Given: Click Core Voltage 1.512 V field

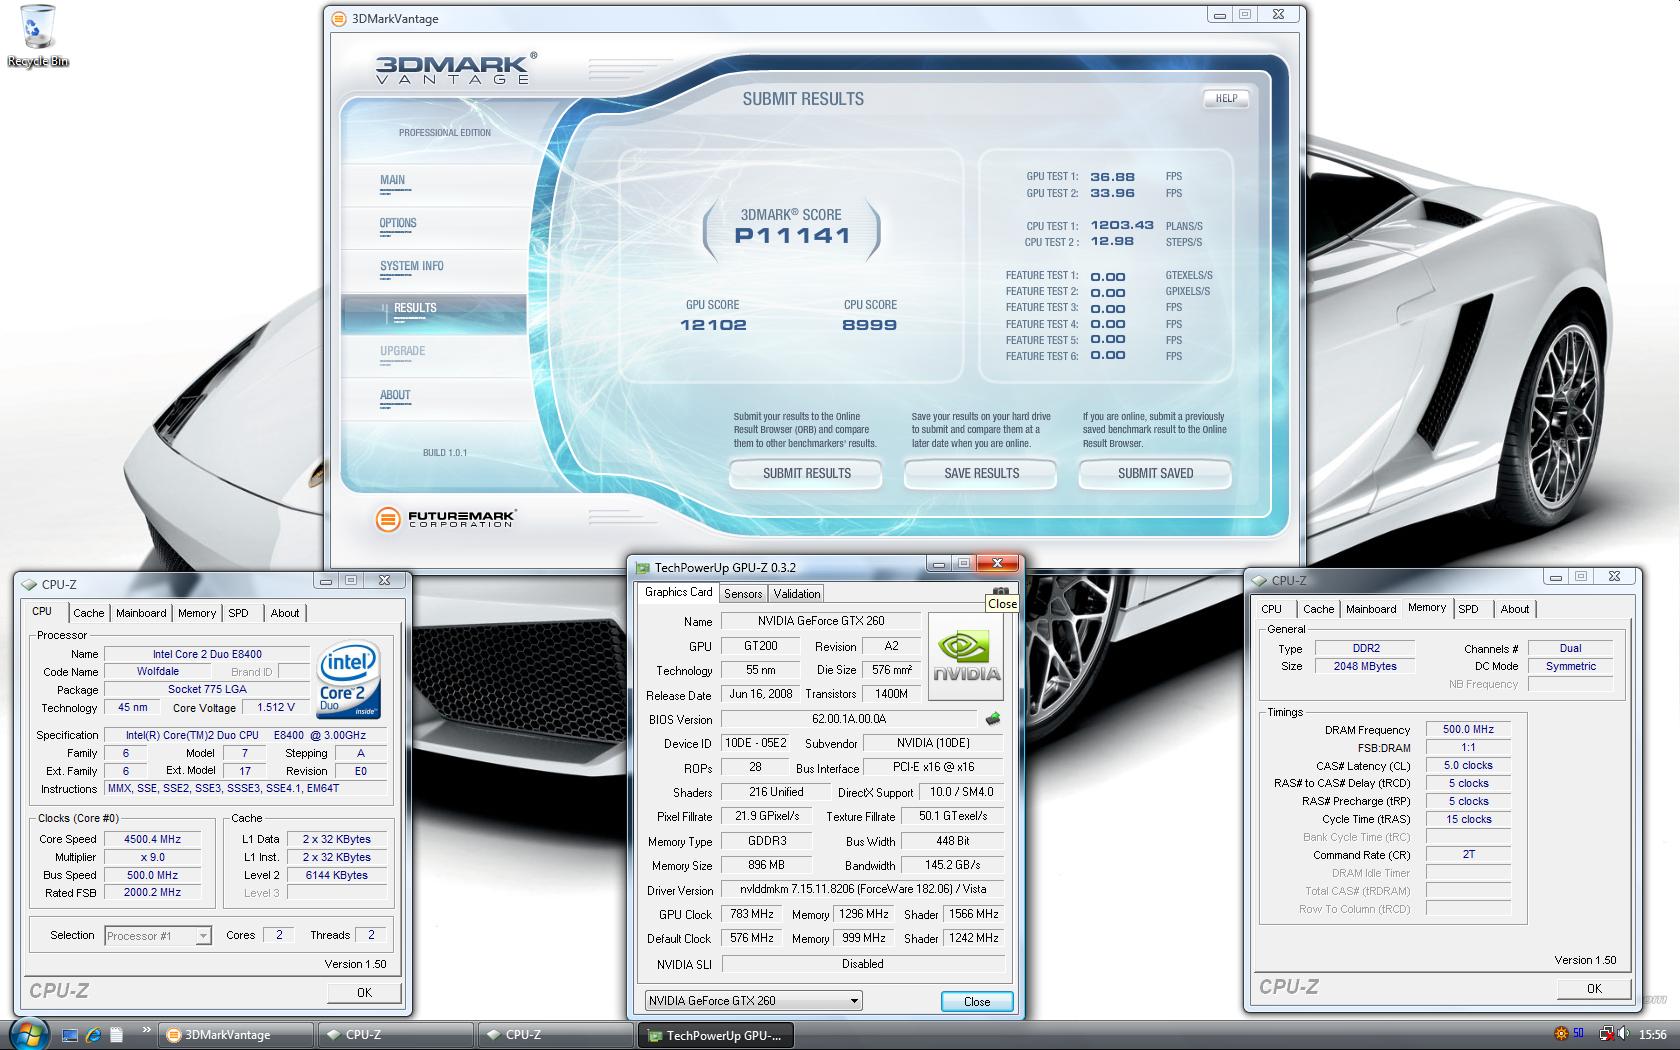Looking at the screenshot, I should pos(276,708).
